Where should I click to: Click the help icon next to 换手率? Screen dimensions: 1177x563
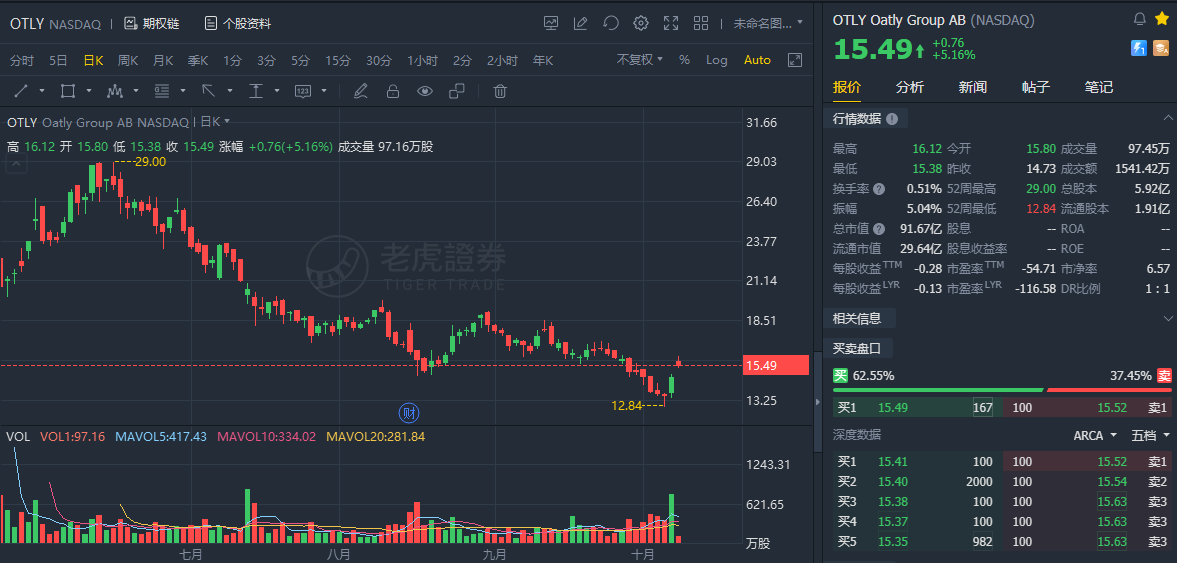pyautogui.click(x=879, y=189)
